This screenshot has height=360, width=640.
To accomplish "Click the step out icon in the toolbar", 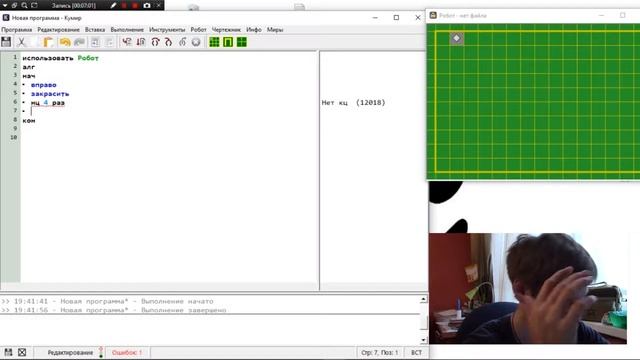I will tap(182, 42).
